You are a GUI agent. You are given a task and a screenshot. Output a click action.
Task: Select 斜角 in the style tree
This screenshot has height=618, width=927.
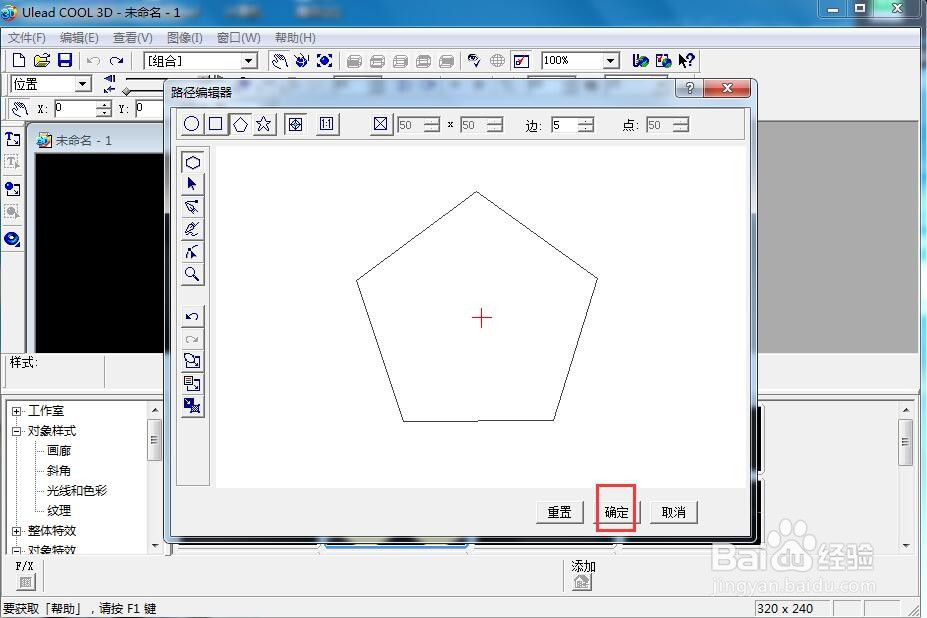[59, 471]
